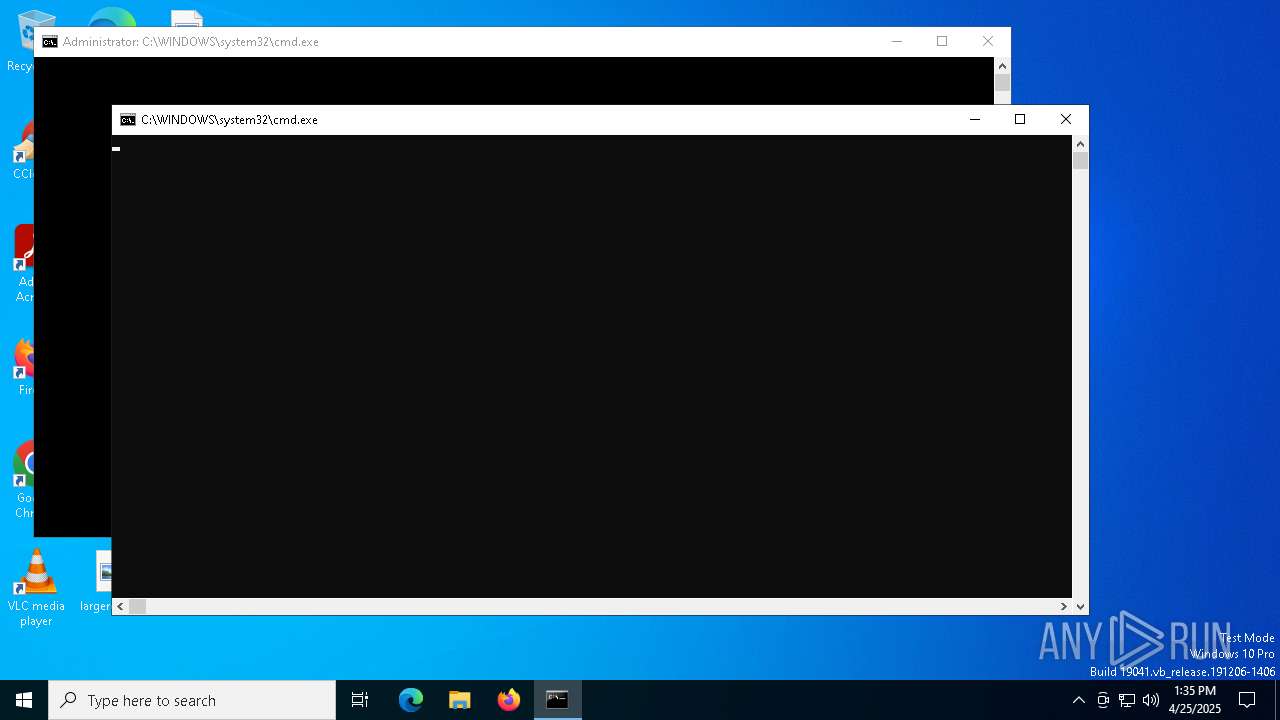Click the front cmd.exe window title text
The width and height of the screenshot is (1280, 720).
(229, 120)
